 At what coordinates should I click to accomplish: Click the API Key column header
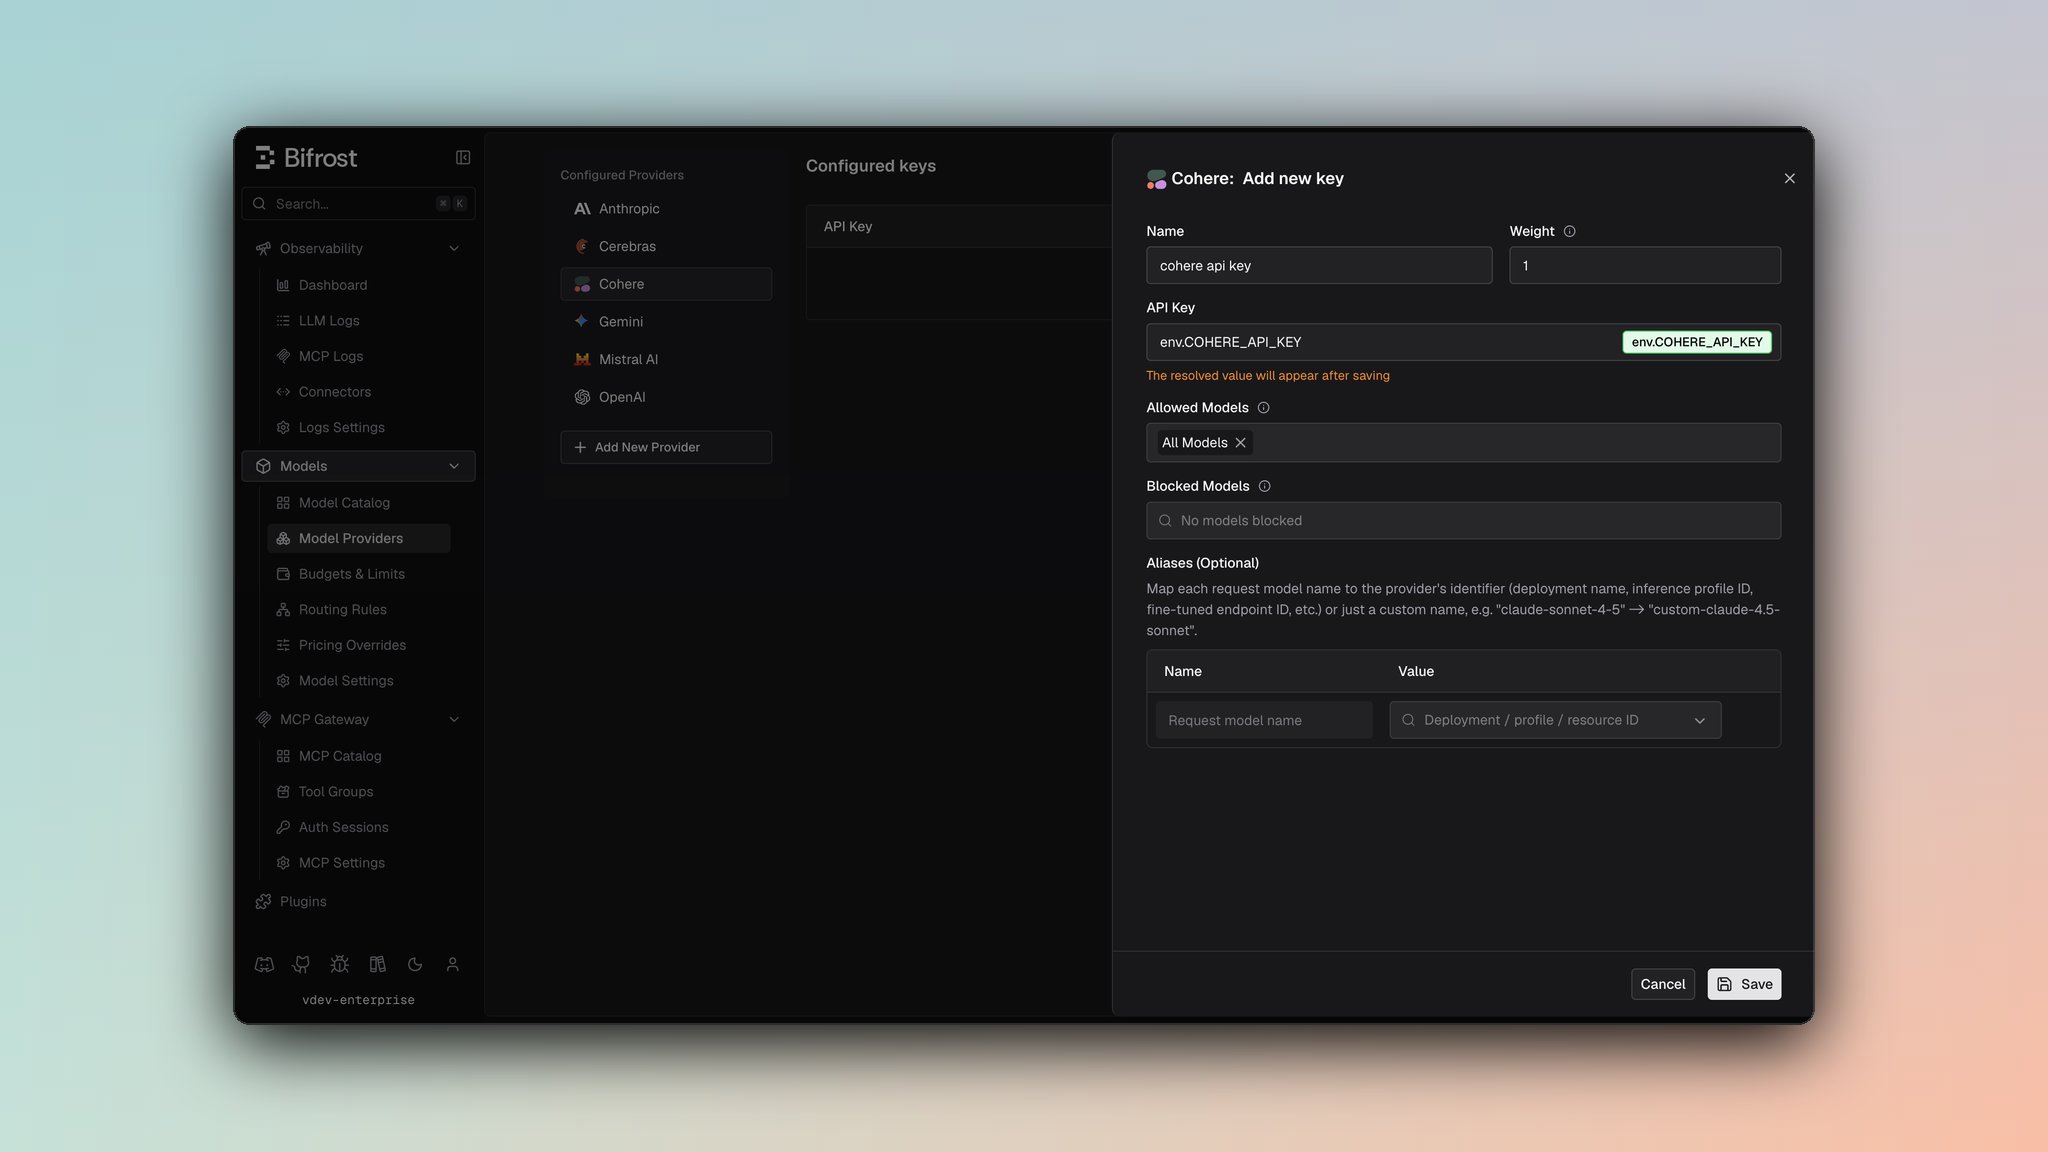pos(848,227)
